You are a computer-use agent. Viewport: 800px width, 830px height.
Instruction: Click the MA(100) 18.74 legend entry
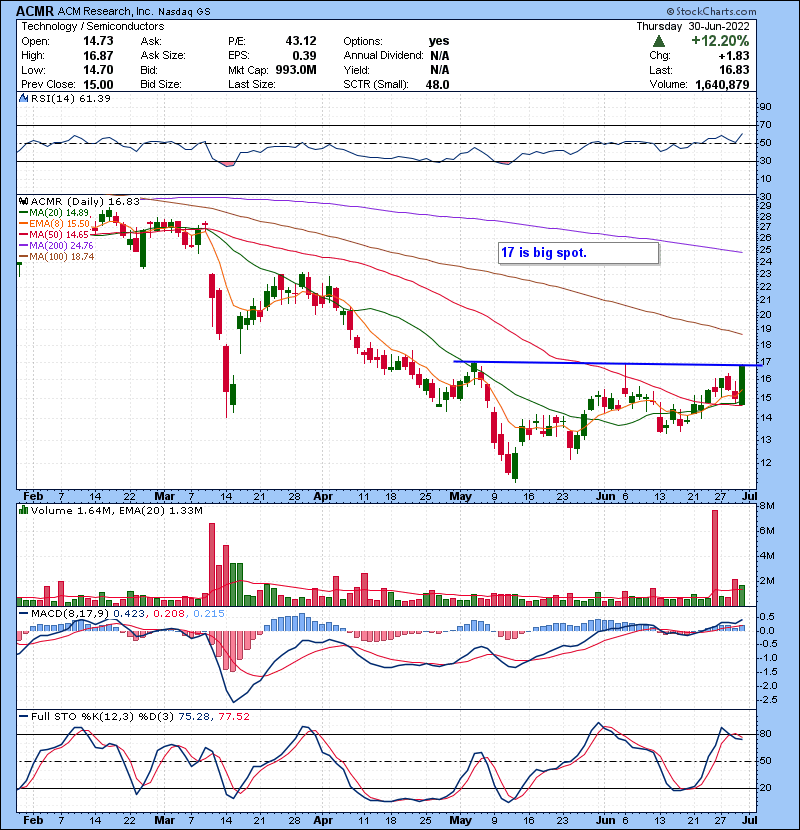click(x=57, y=257)
